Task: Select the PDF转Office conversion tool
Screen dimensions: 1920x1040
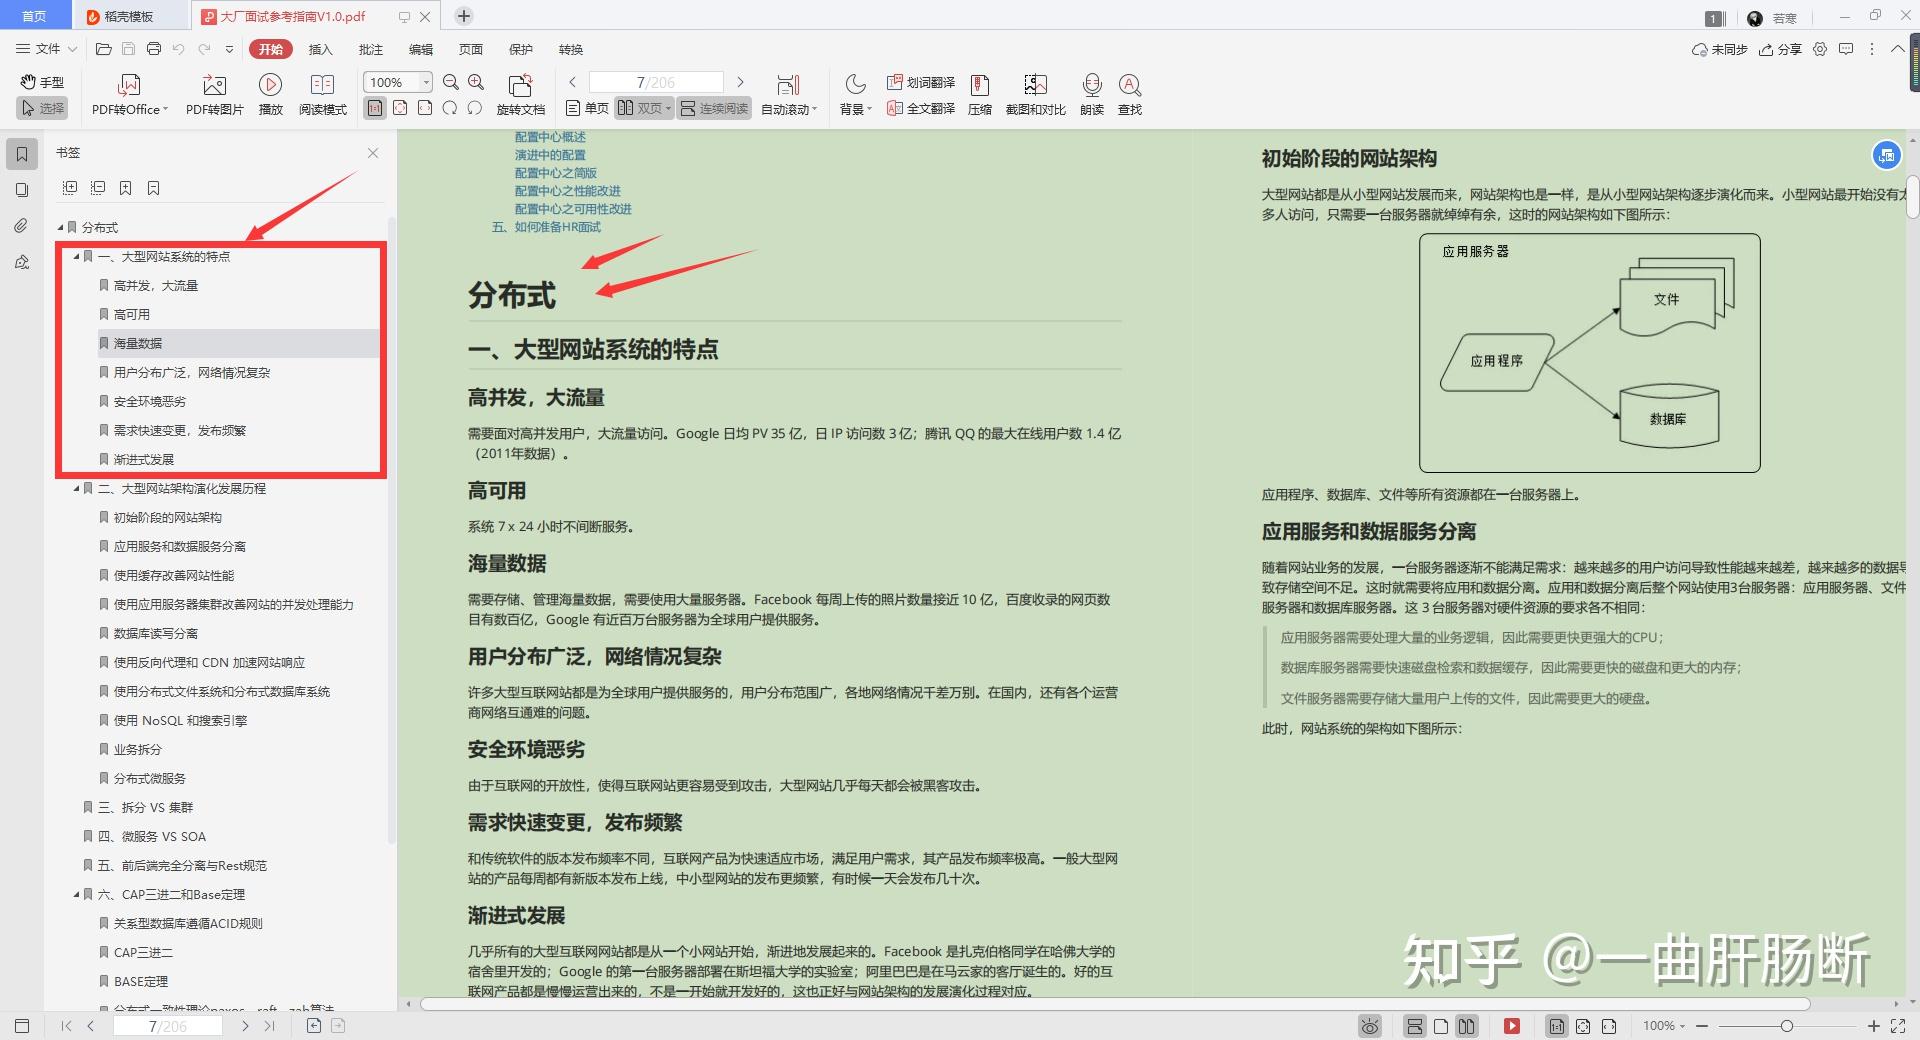Action: pos(128,93)
